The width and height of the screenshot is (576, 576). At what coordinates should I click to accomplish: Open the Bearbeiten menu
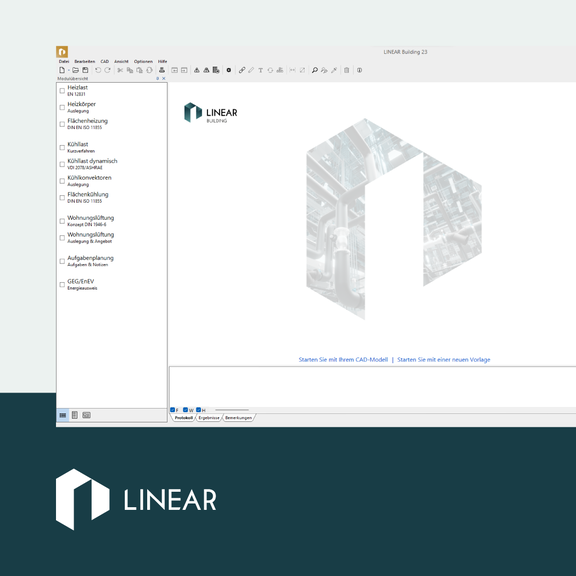point(84,61)
